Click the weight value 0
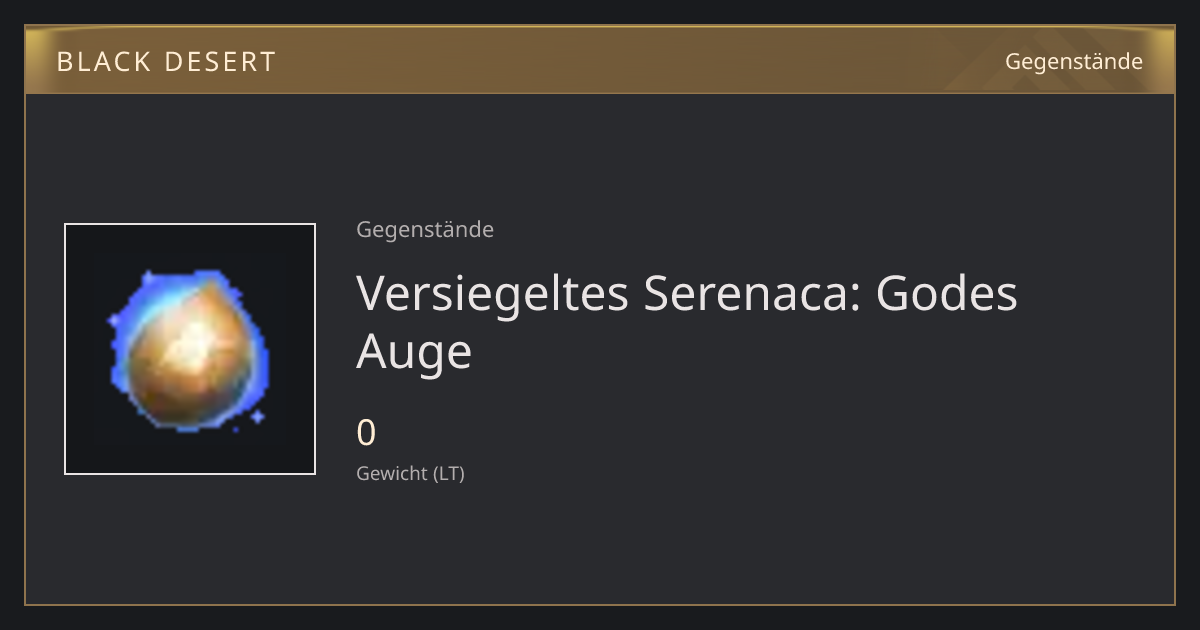 point(366,433)
